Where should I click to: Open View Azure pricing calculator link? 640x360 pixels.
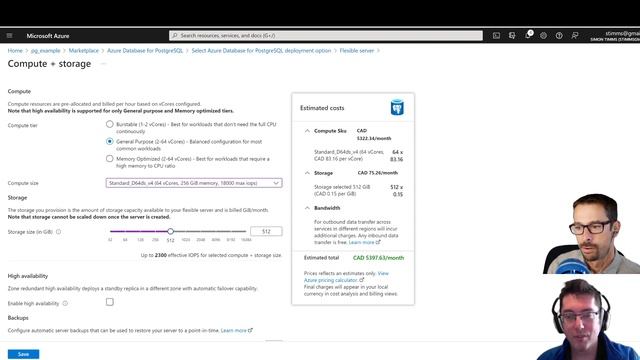pos(346,277)
